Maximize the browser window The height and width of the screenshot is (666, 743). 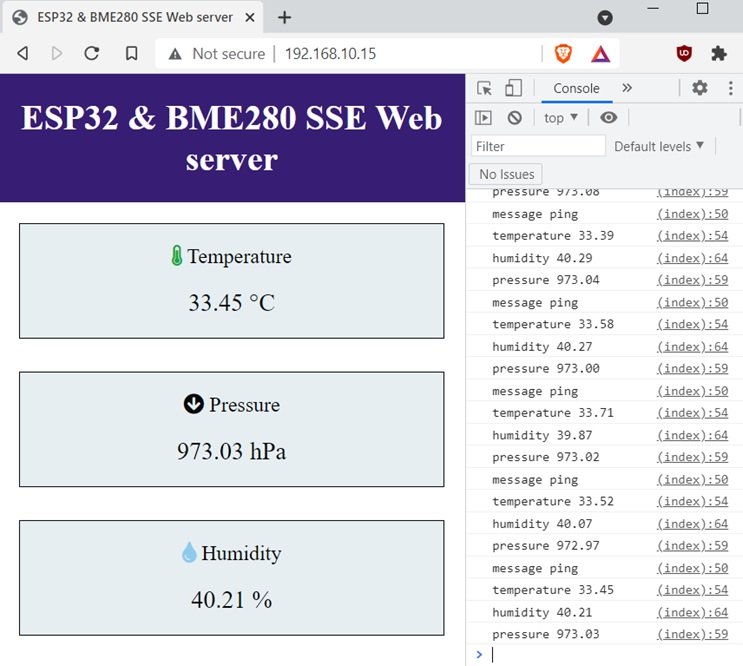pyautogui.click(x=702, y=8)
